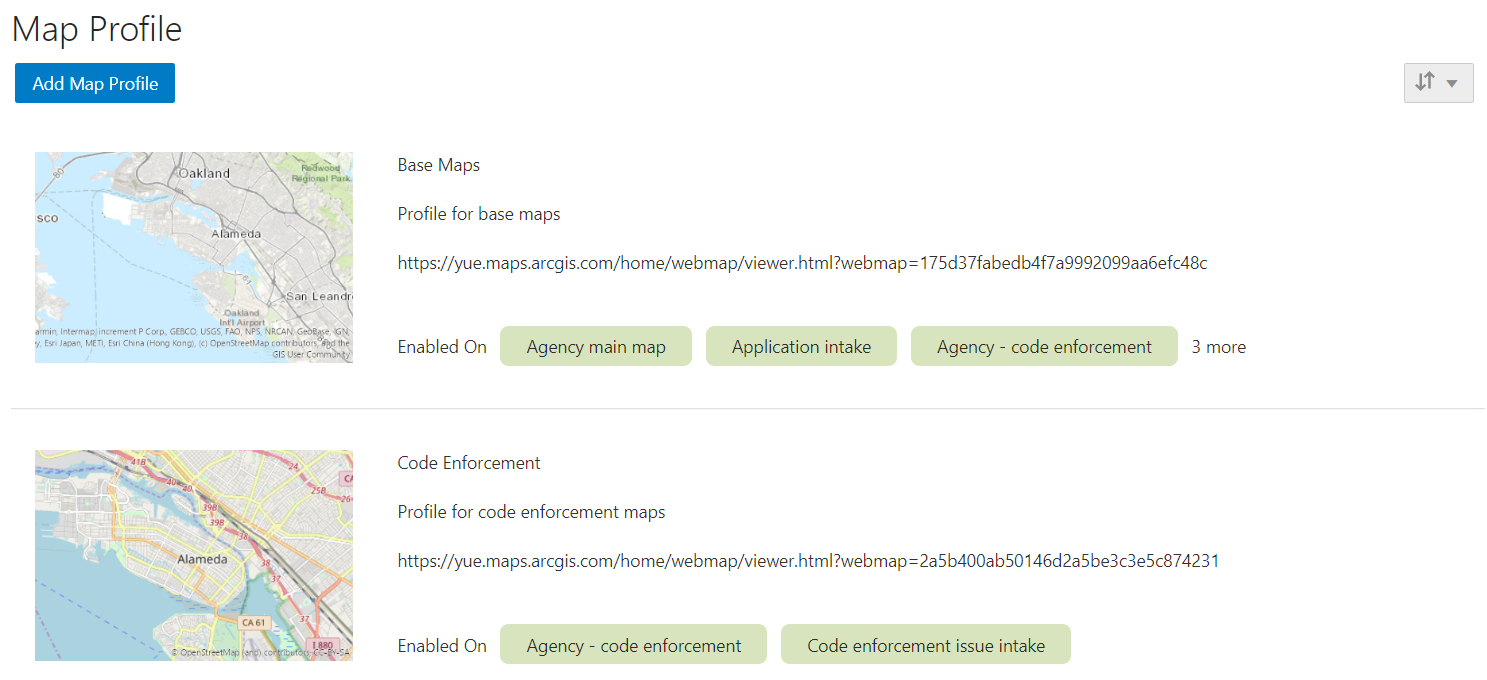Select the Agency main map chip
This screenshot has width=1487, height=680.
pos(595,345)
